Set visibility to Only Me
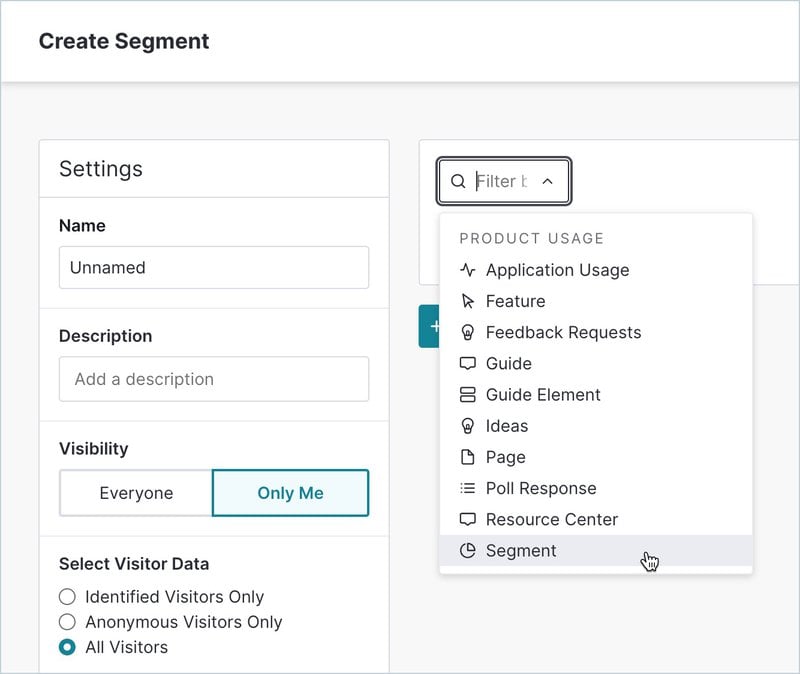The width and height of the screenshot is (800, 674). [x=290, y=493]
